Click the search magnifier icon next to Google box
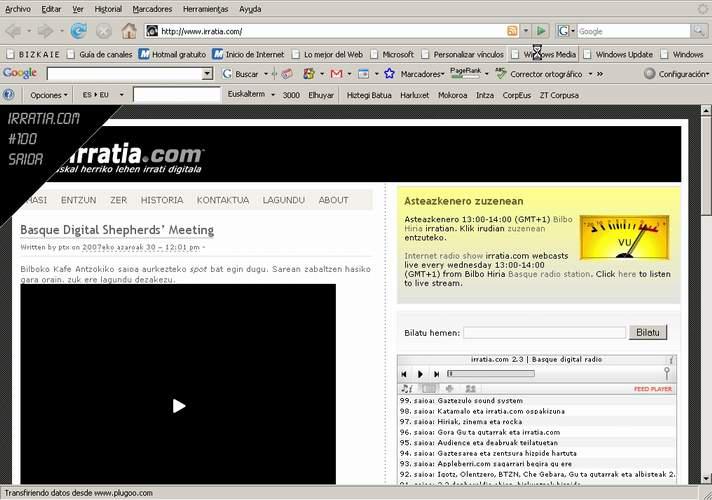 [x=698, y=31]
